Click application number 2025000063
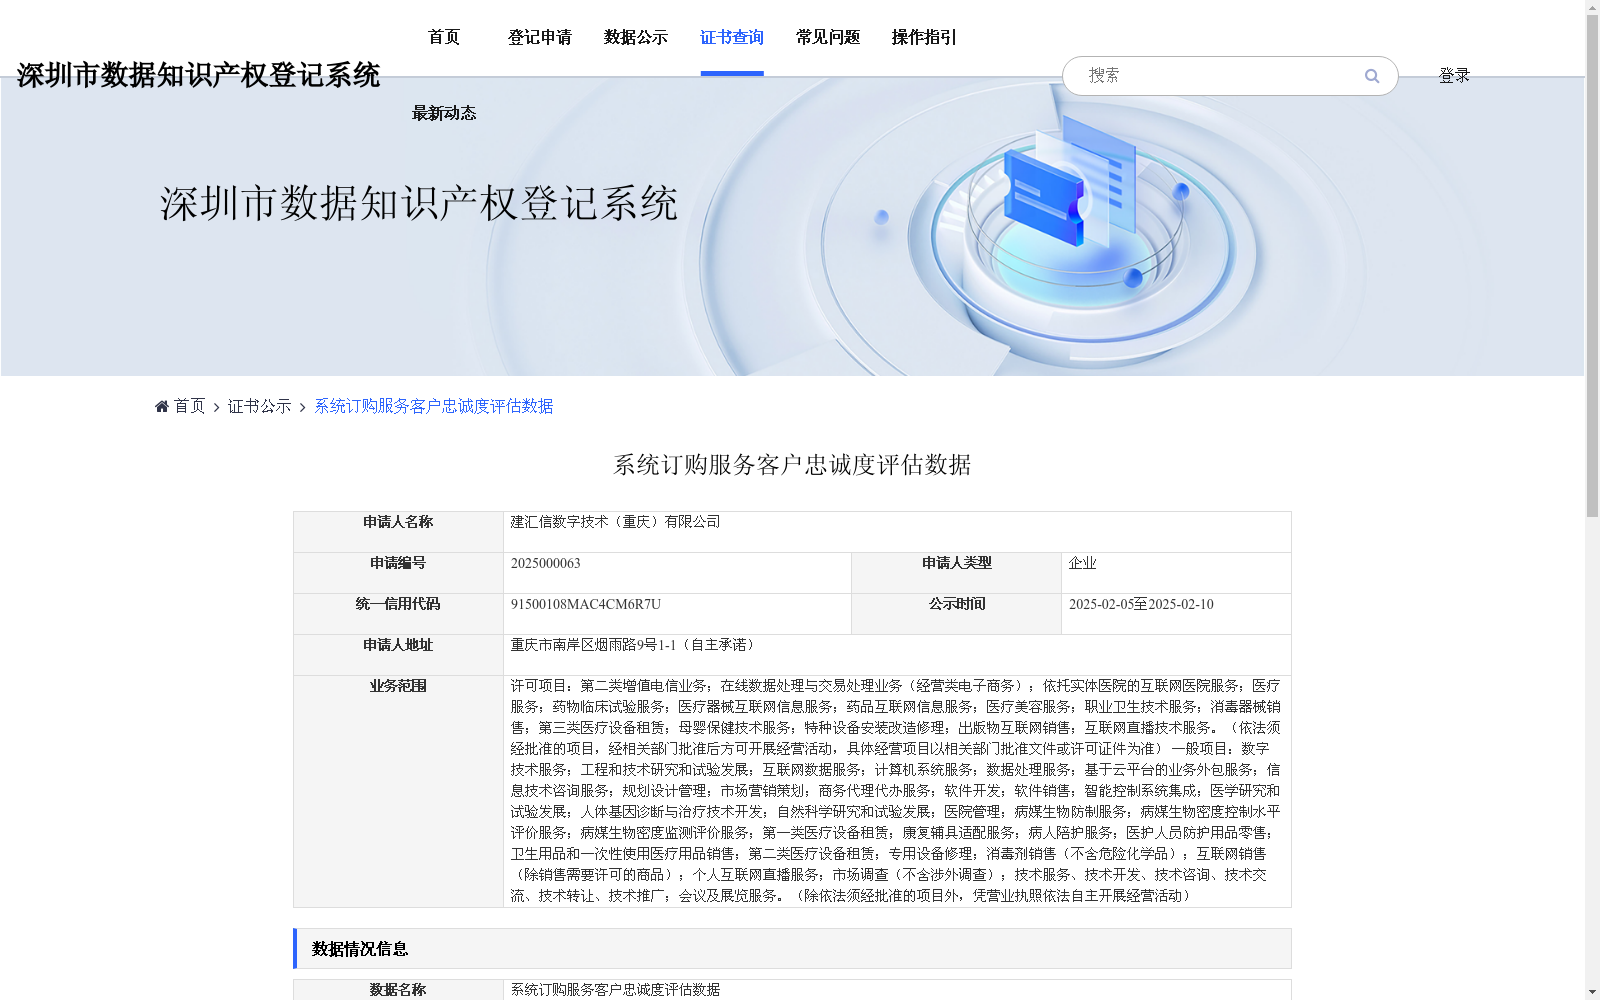1600x1000 pixels. click(x=545, y=563)
